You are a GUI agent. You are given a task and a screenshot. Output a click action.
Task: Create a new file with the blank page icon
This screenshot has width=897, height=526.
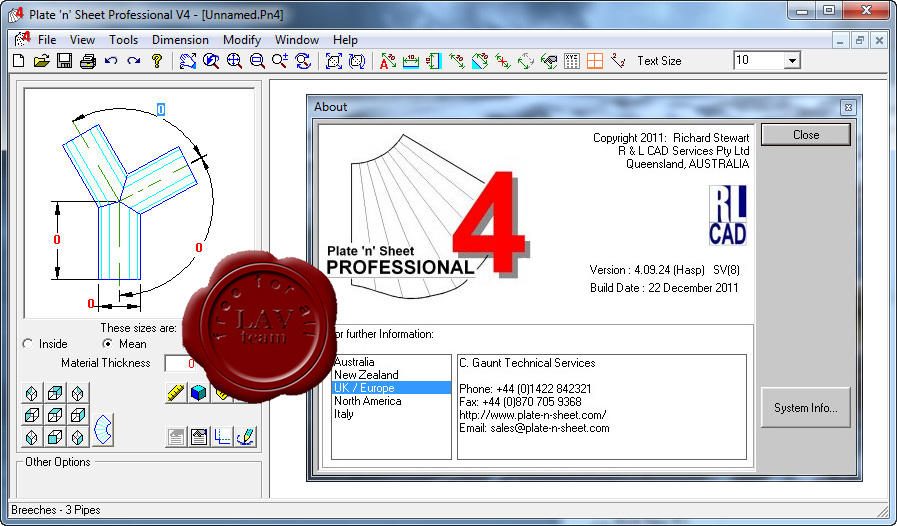[18, 61]
